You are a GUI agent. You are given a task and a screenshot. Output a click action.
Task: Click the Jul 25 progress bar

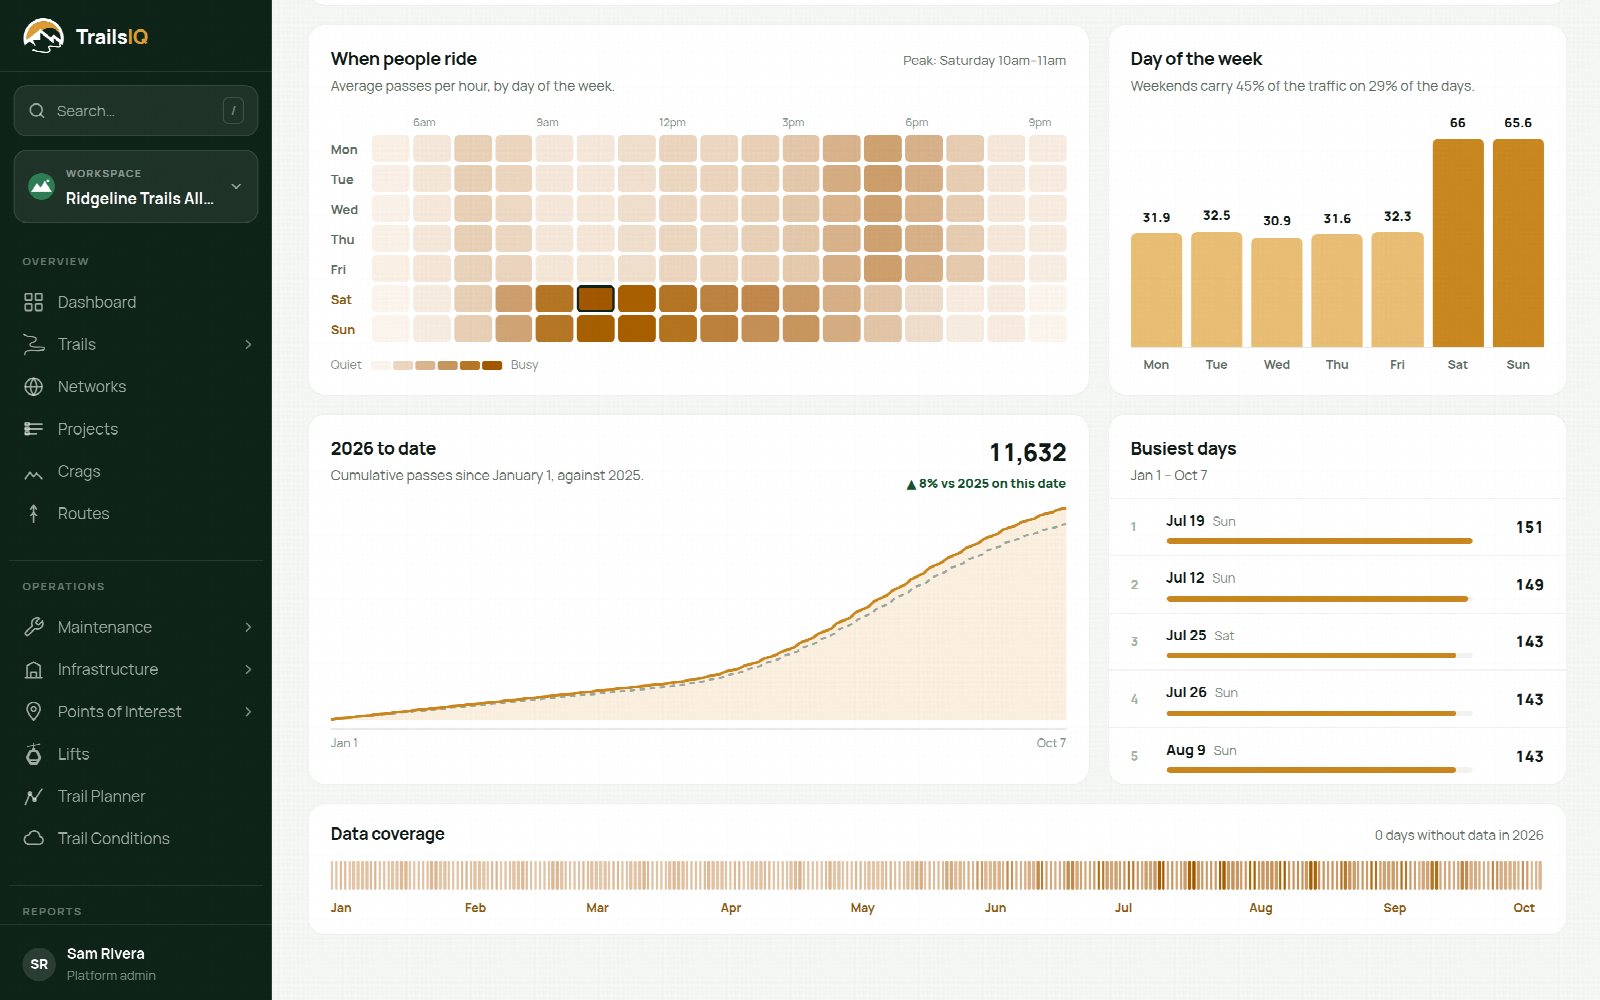tap(1319, 656)
